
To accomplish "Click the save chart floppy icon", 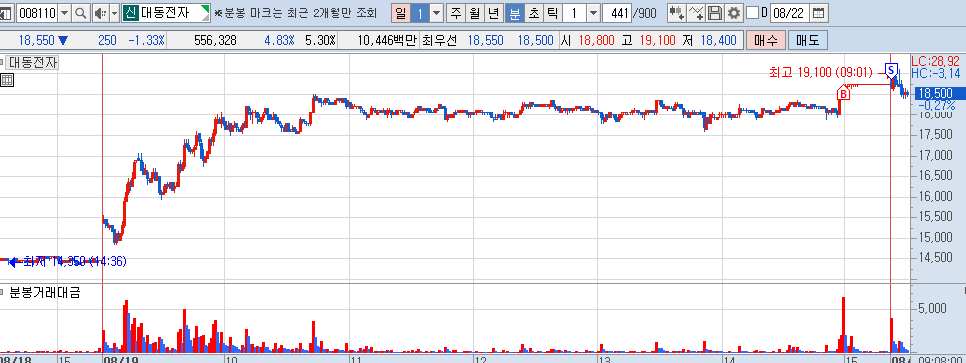I will (x=715, y=13).
